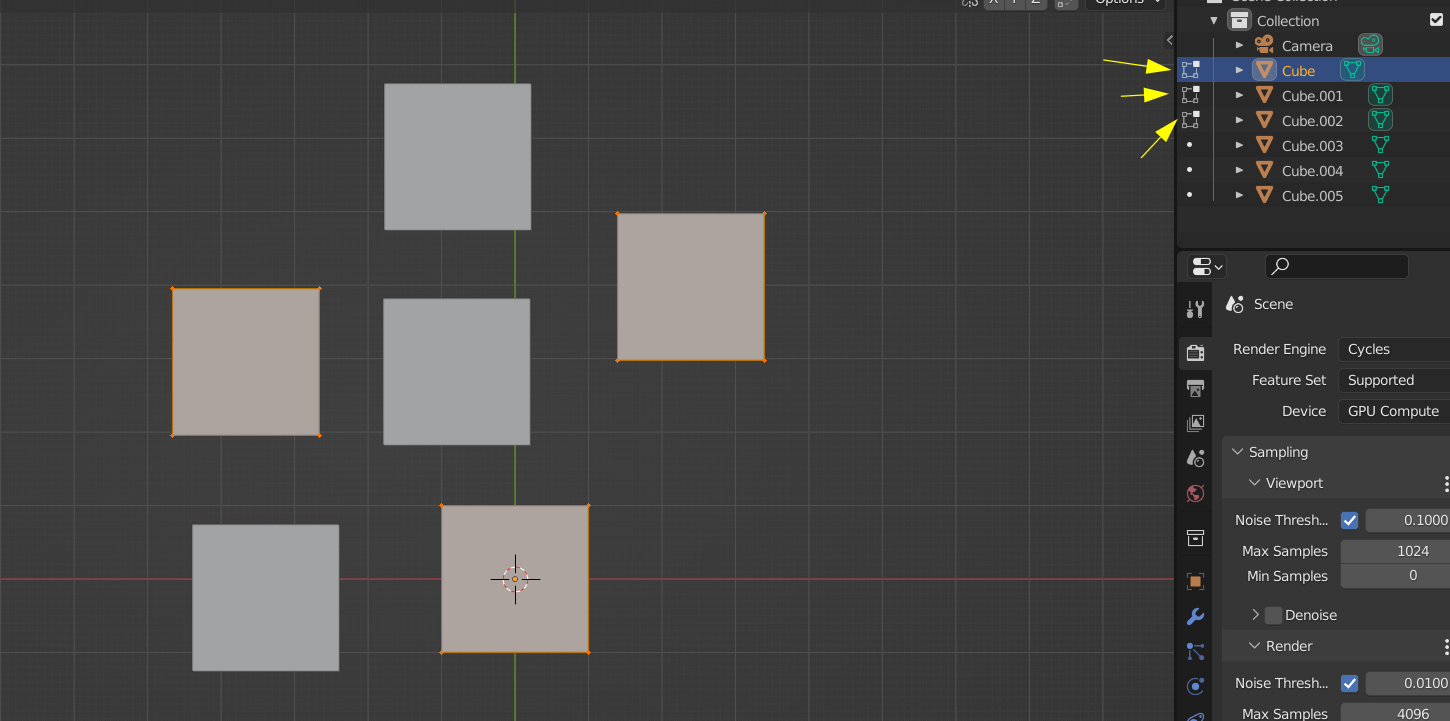Image resolution: width=1450 pixels, height=721 pixels.
Task: Expand the Cube row in outliner
Action: click(x=1239, y=70)
